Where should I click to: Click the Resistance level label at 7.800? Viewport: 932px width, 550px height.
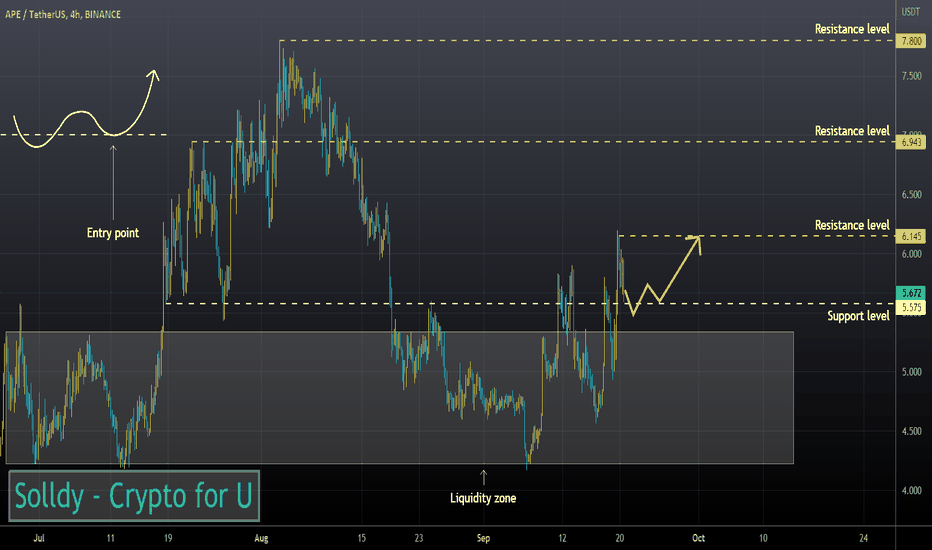(x=852, y=29)
